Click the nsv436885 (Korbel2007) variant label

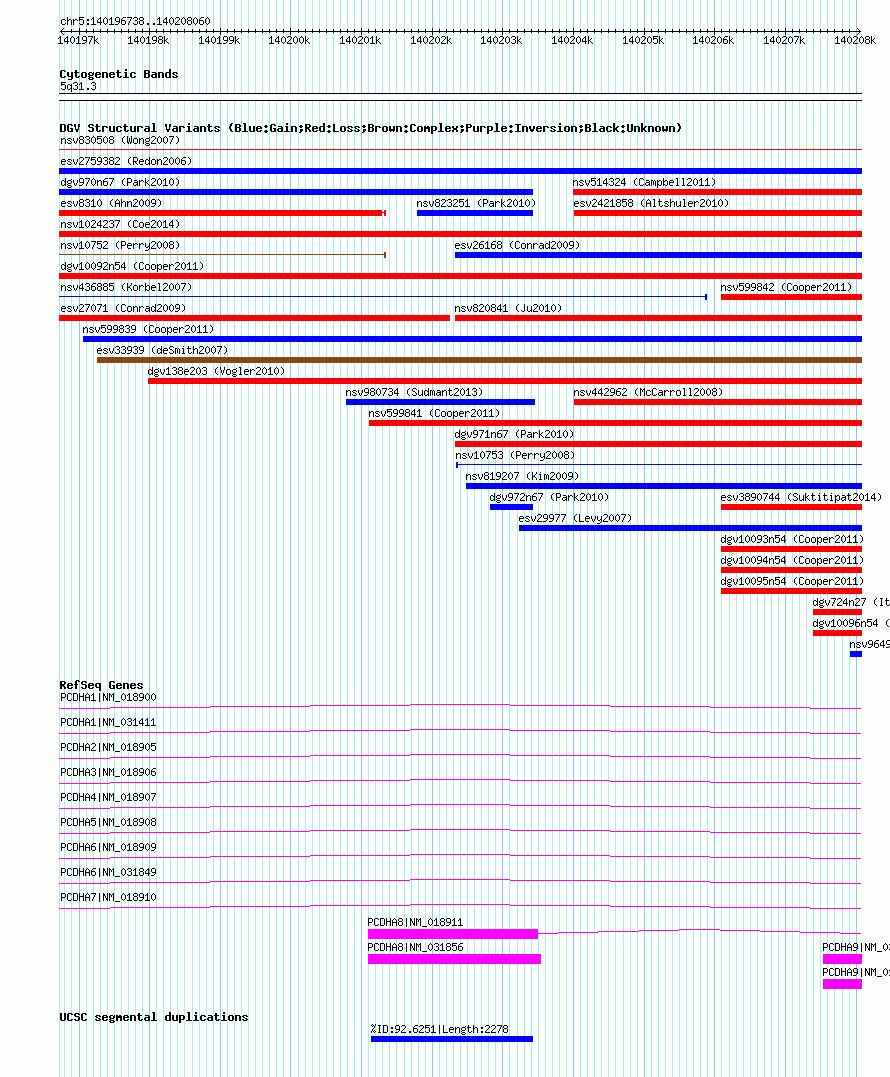[x=126, y=287]
